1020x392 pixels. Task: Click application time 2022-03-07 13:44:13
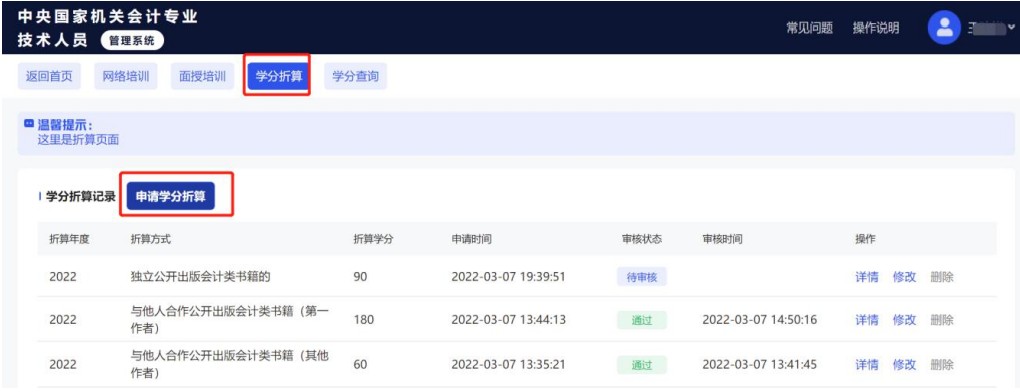508,320
